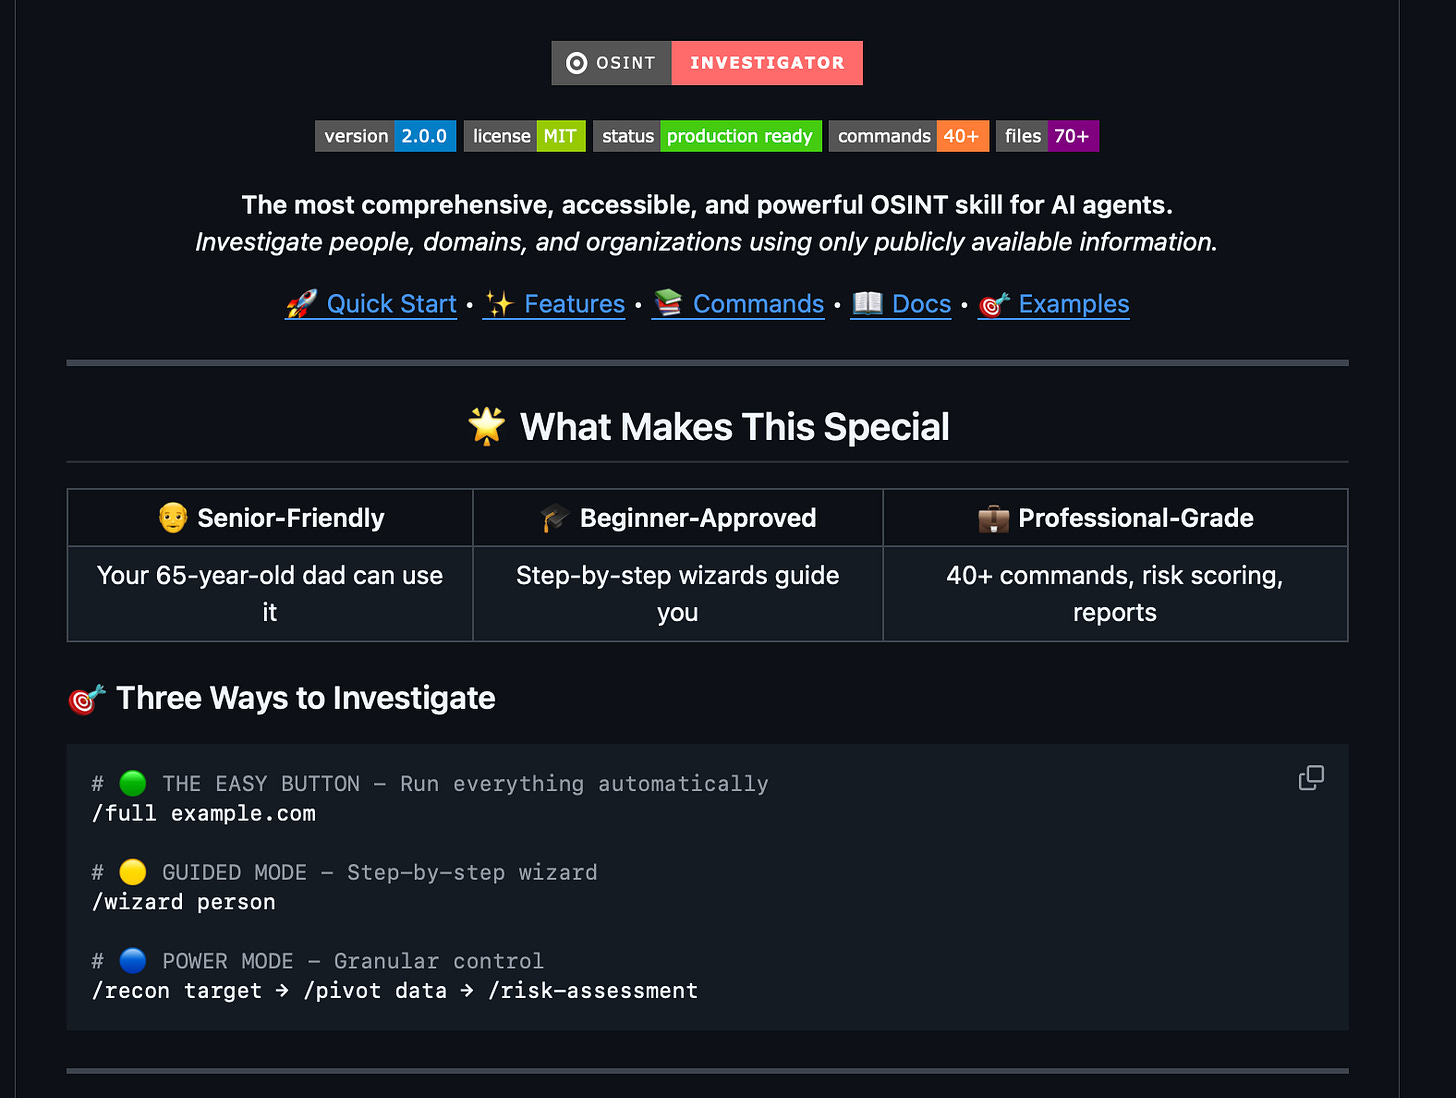Click the open book icon next to Docs
Image resolution: width=1456 pixels, height=1098 pixels.
tap(869, 303)
